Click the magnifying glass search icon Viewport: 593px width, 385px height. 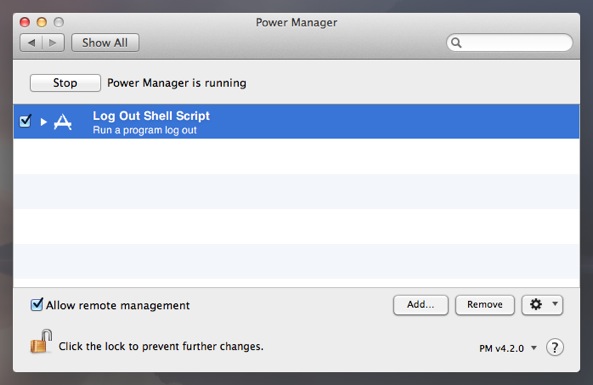click(x=456, y=43)
